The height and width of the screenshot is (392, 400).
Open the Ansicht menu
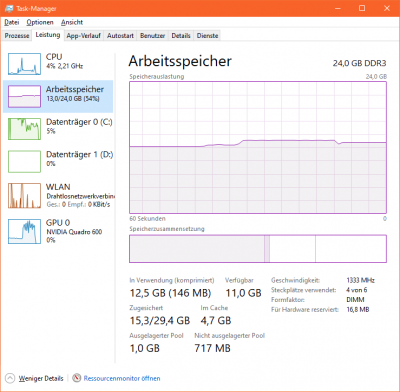72,22
